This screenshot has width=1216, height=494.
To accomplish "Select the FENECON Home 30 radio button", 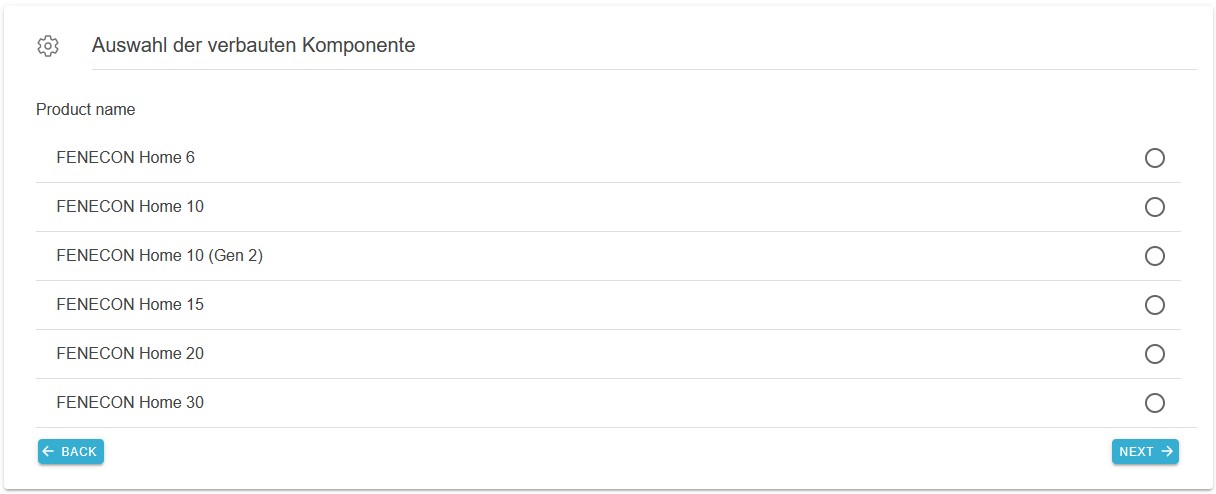I will click(x=1154, y=403).
